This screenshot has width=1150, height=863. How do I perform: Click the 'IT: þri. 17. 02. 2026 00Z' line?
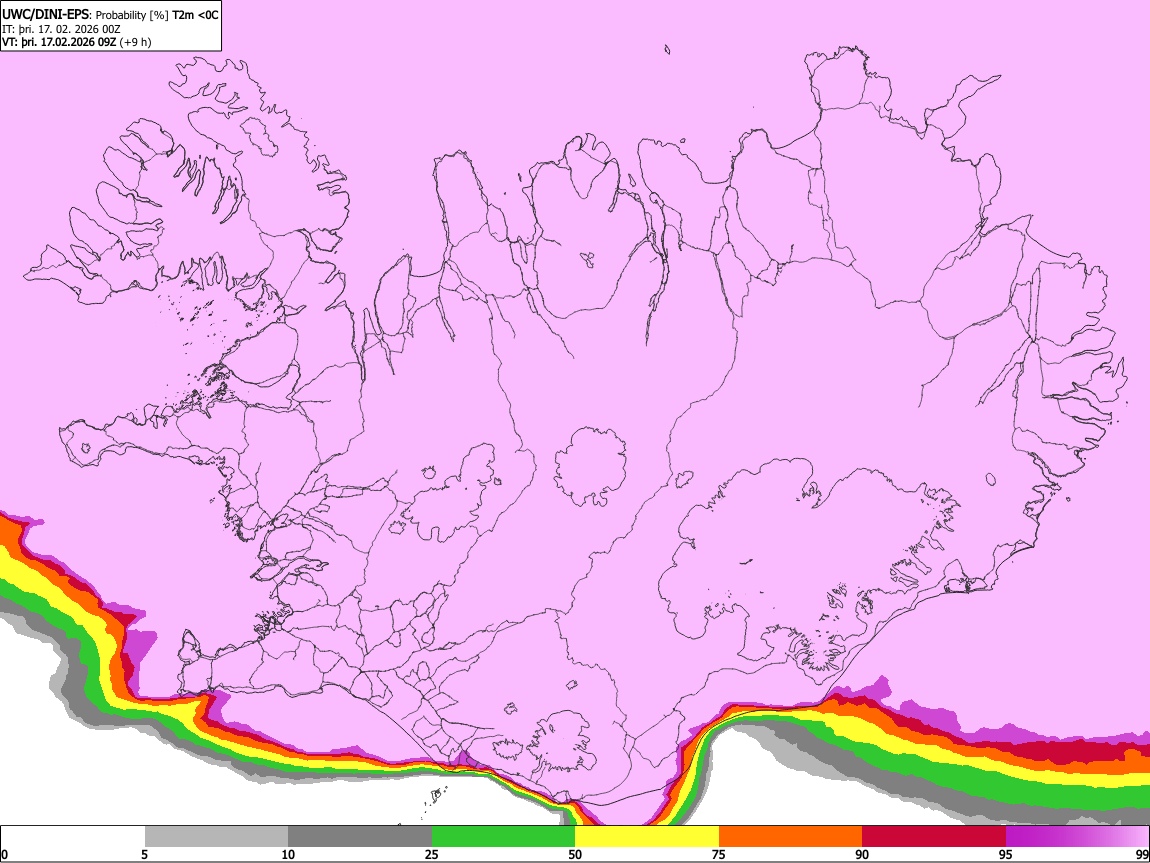click(61, 29)
